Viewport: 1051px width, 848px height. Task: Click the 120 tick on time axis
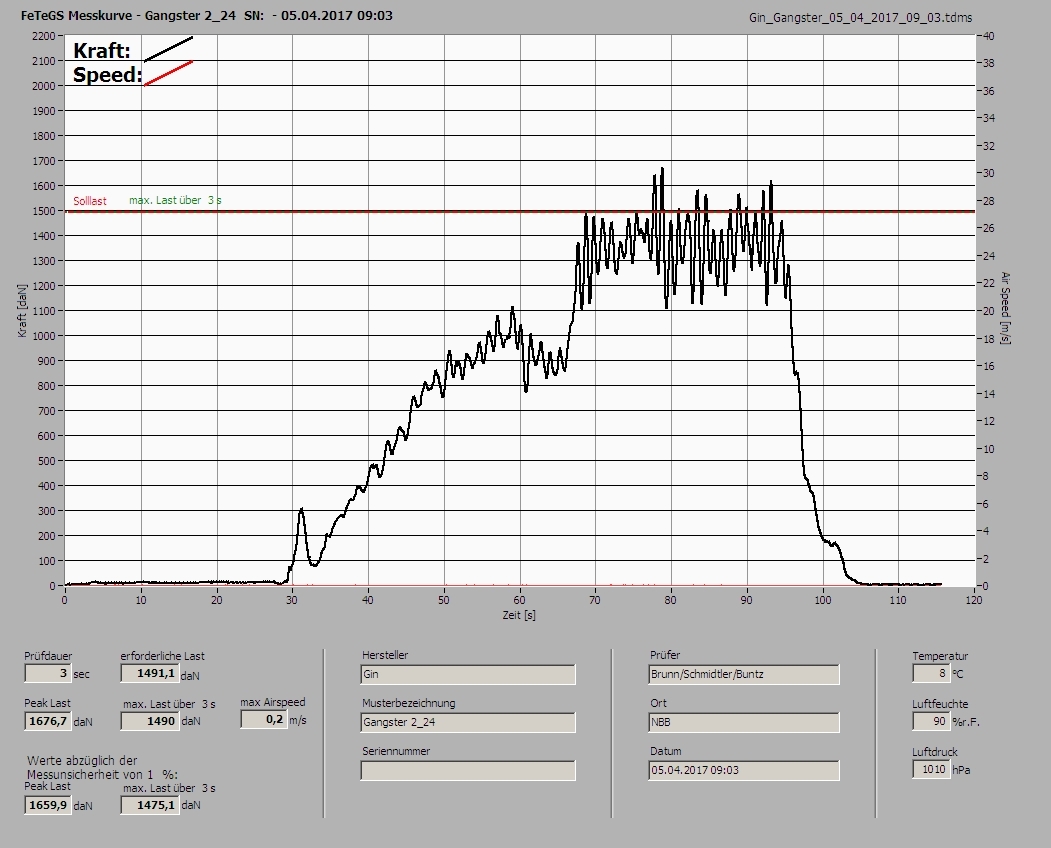click(x=974, y=600)
